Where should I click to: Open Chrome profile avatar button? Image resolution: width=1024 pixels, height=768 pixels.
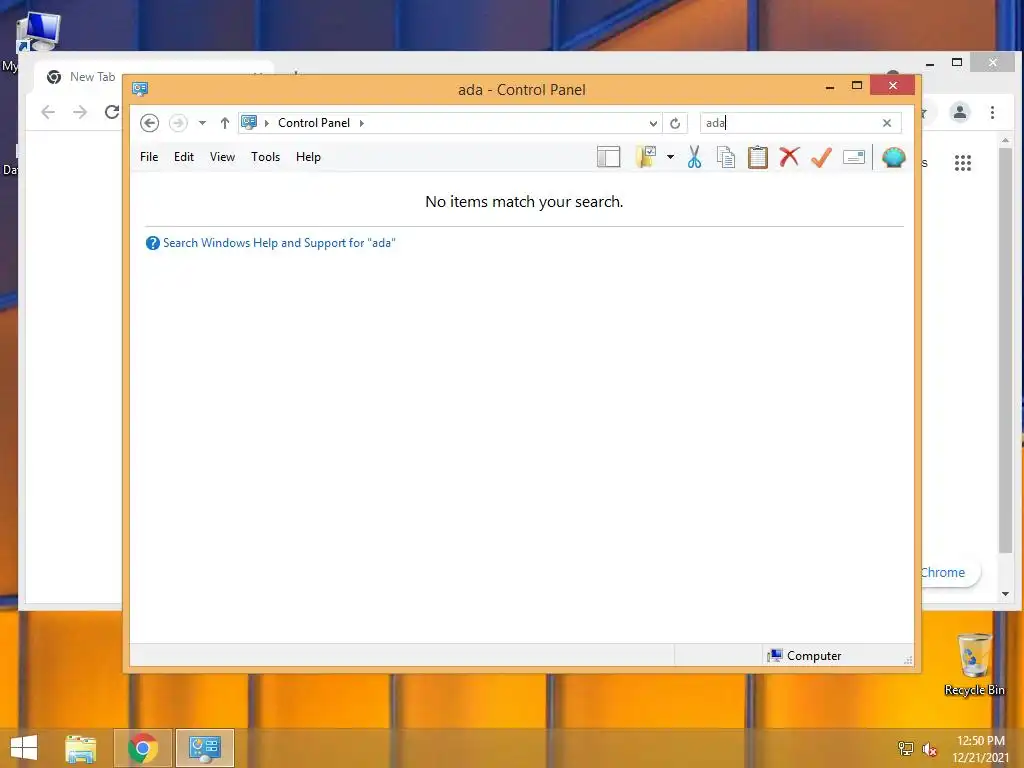click(959, 112)
